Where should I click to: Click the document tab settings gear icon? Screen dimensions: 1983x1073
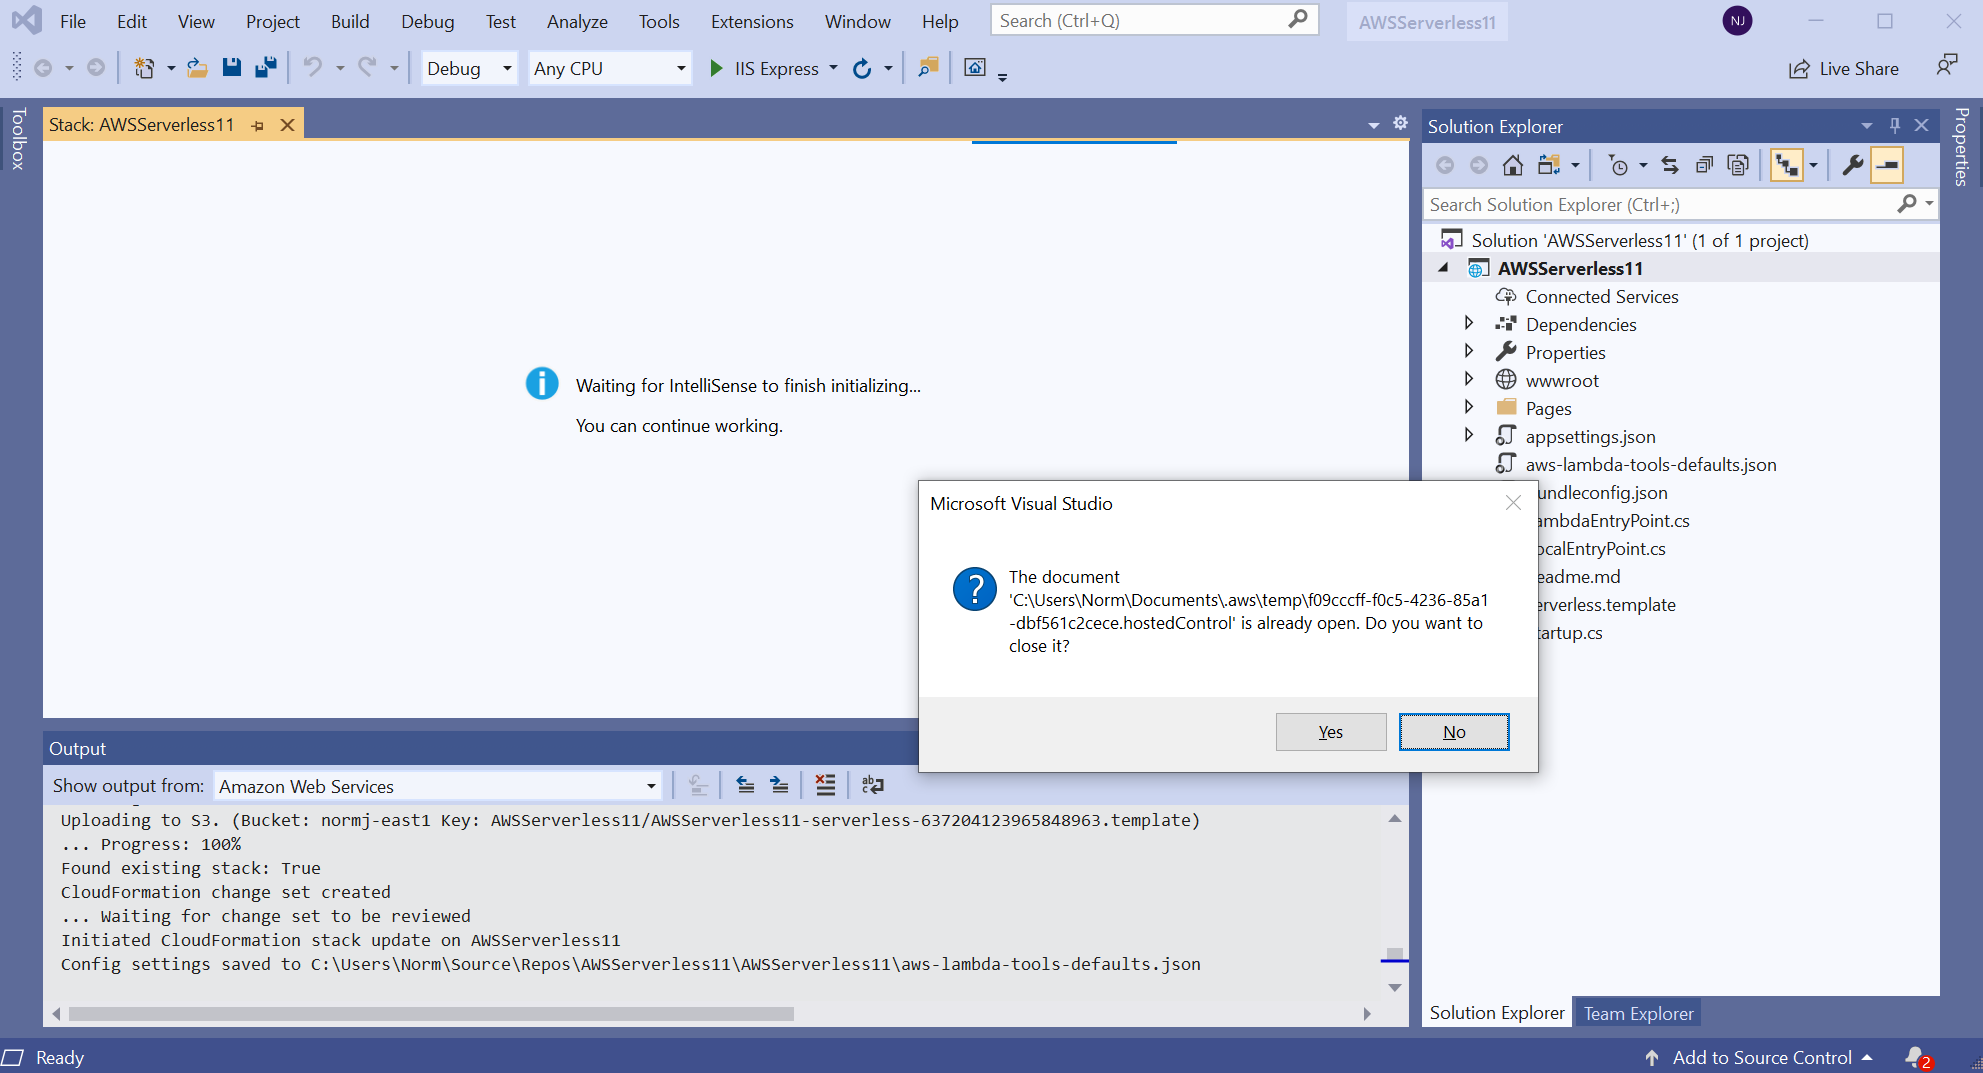pyautogui.click(x=1400, y=123)
